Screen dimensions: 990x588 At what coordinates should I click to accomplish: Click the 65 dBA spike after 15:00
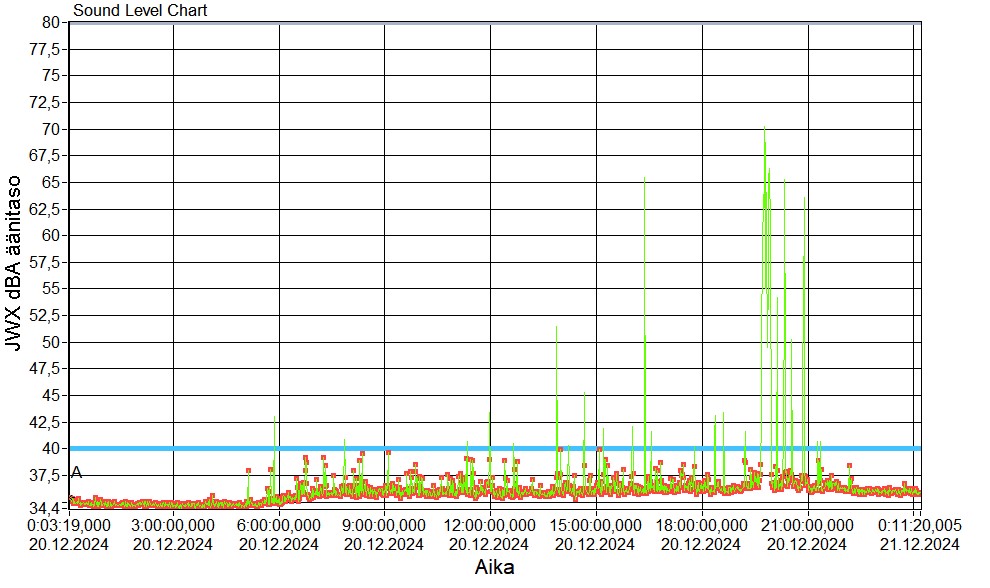[644, 180]
